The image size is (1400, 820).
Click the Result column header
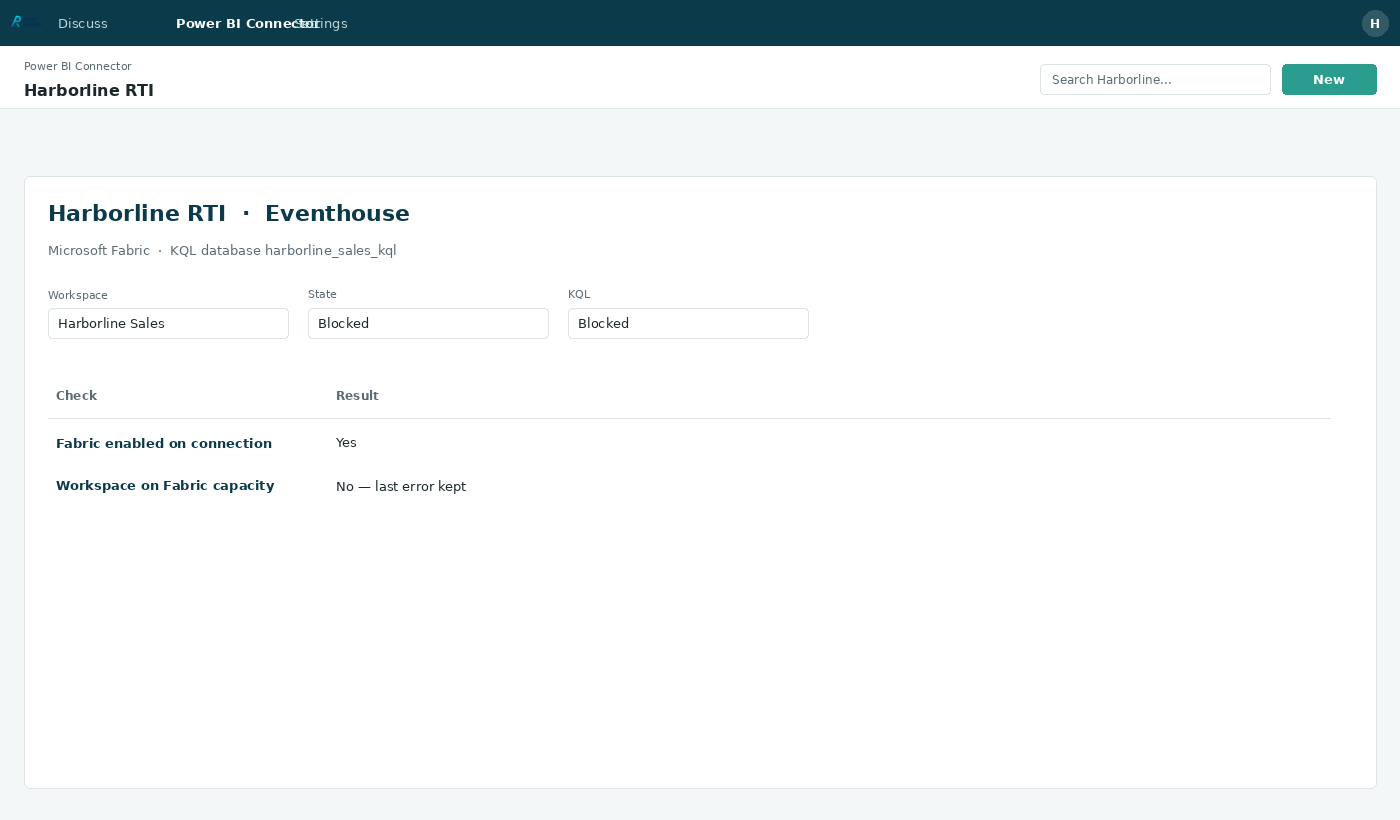click(357, 396)
